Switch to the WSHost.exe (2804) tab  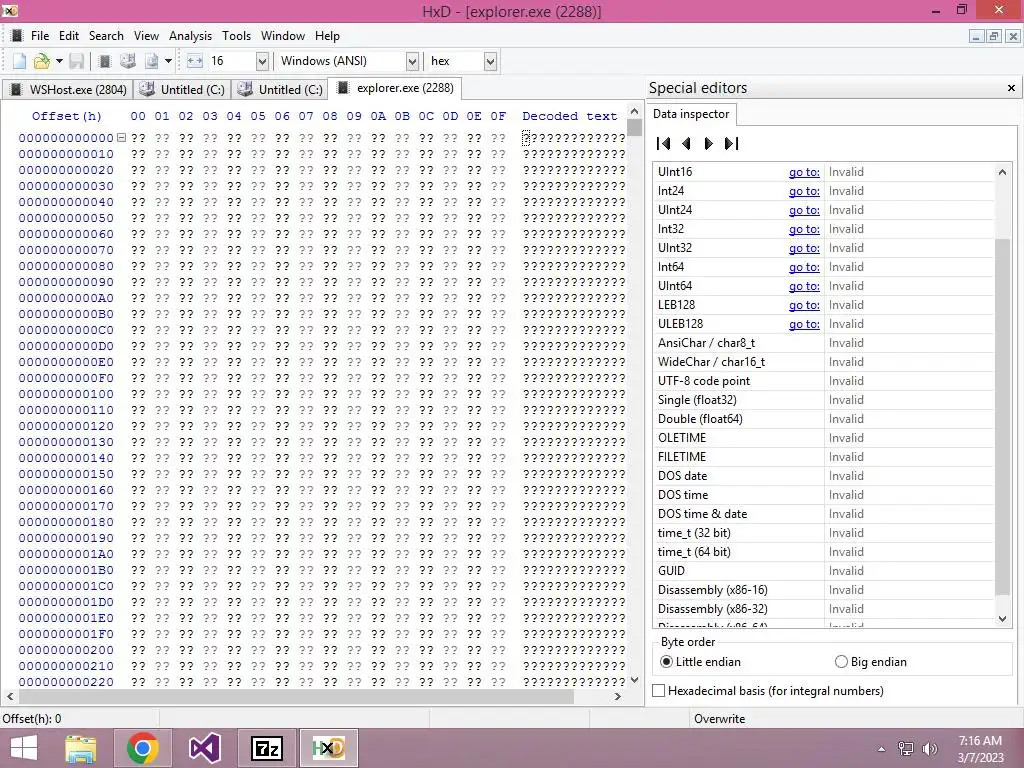(68, 89)
